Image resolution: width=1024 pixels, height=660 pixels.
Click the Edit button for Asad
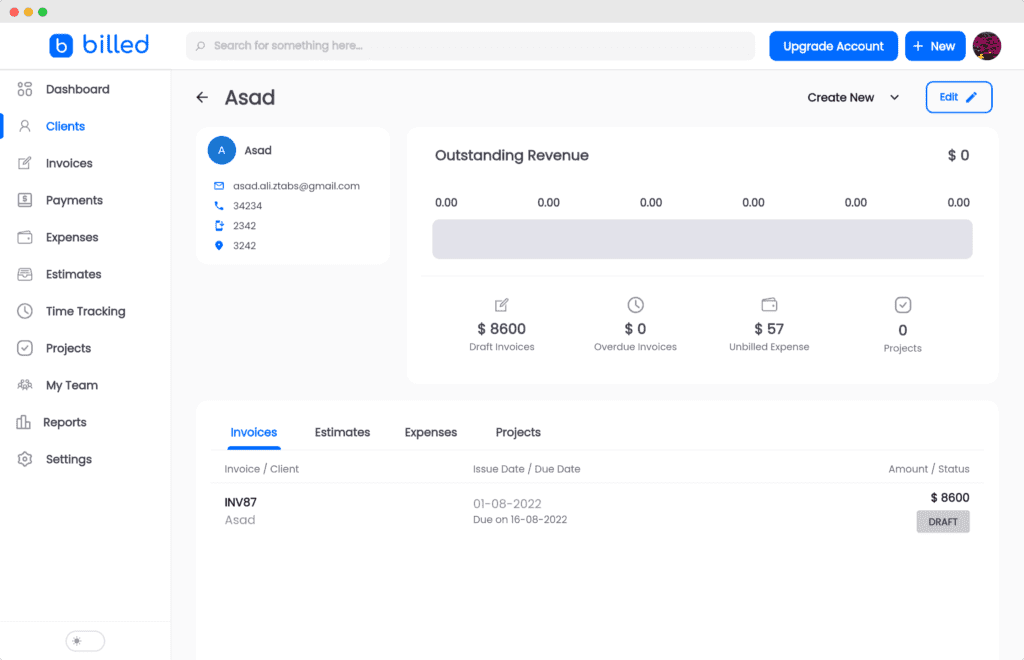tap(958, 97)
